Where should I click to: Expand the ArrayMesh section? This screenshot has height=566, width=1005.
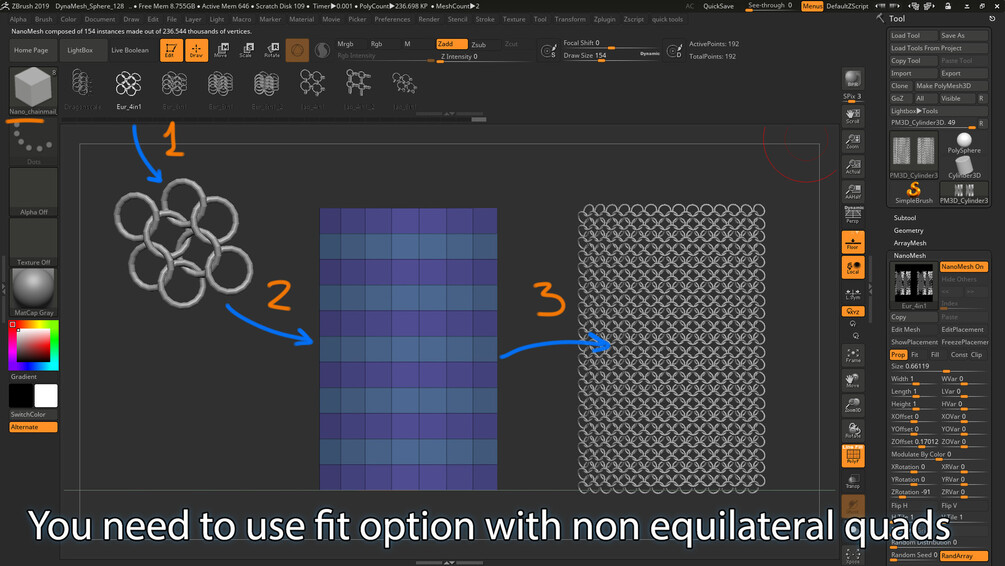tap(909, 243)
